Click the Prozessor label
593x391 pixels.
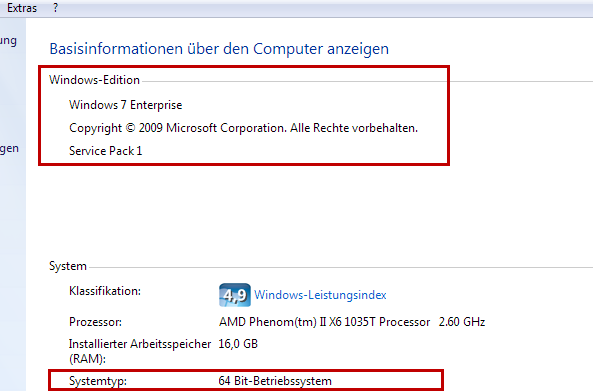tap(95, 322)
